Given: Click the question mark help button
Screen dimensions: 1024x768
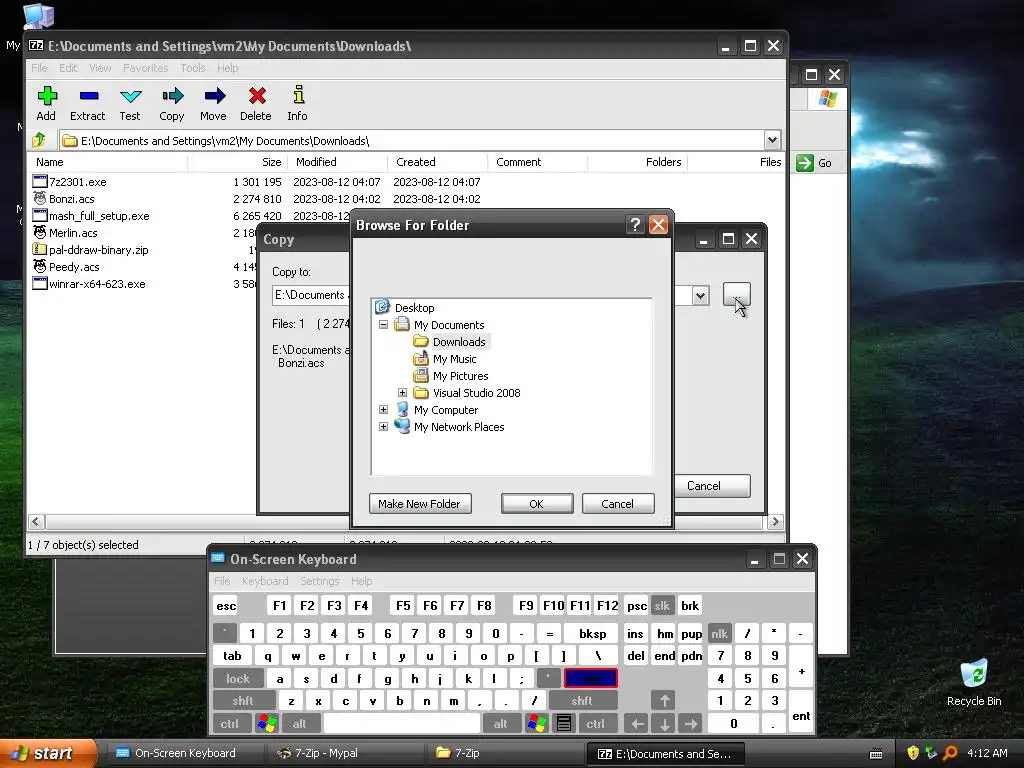Looking at the screenshot, I should click(635, 225).
